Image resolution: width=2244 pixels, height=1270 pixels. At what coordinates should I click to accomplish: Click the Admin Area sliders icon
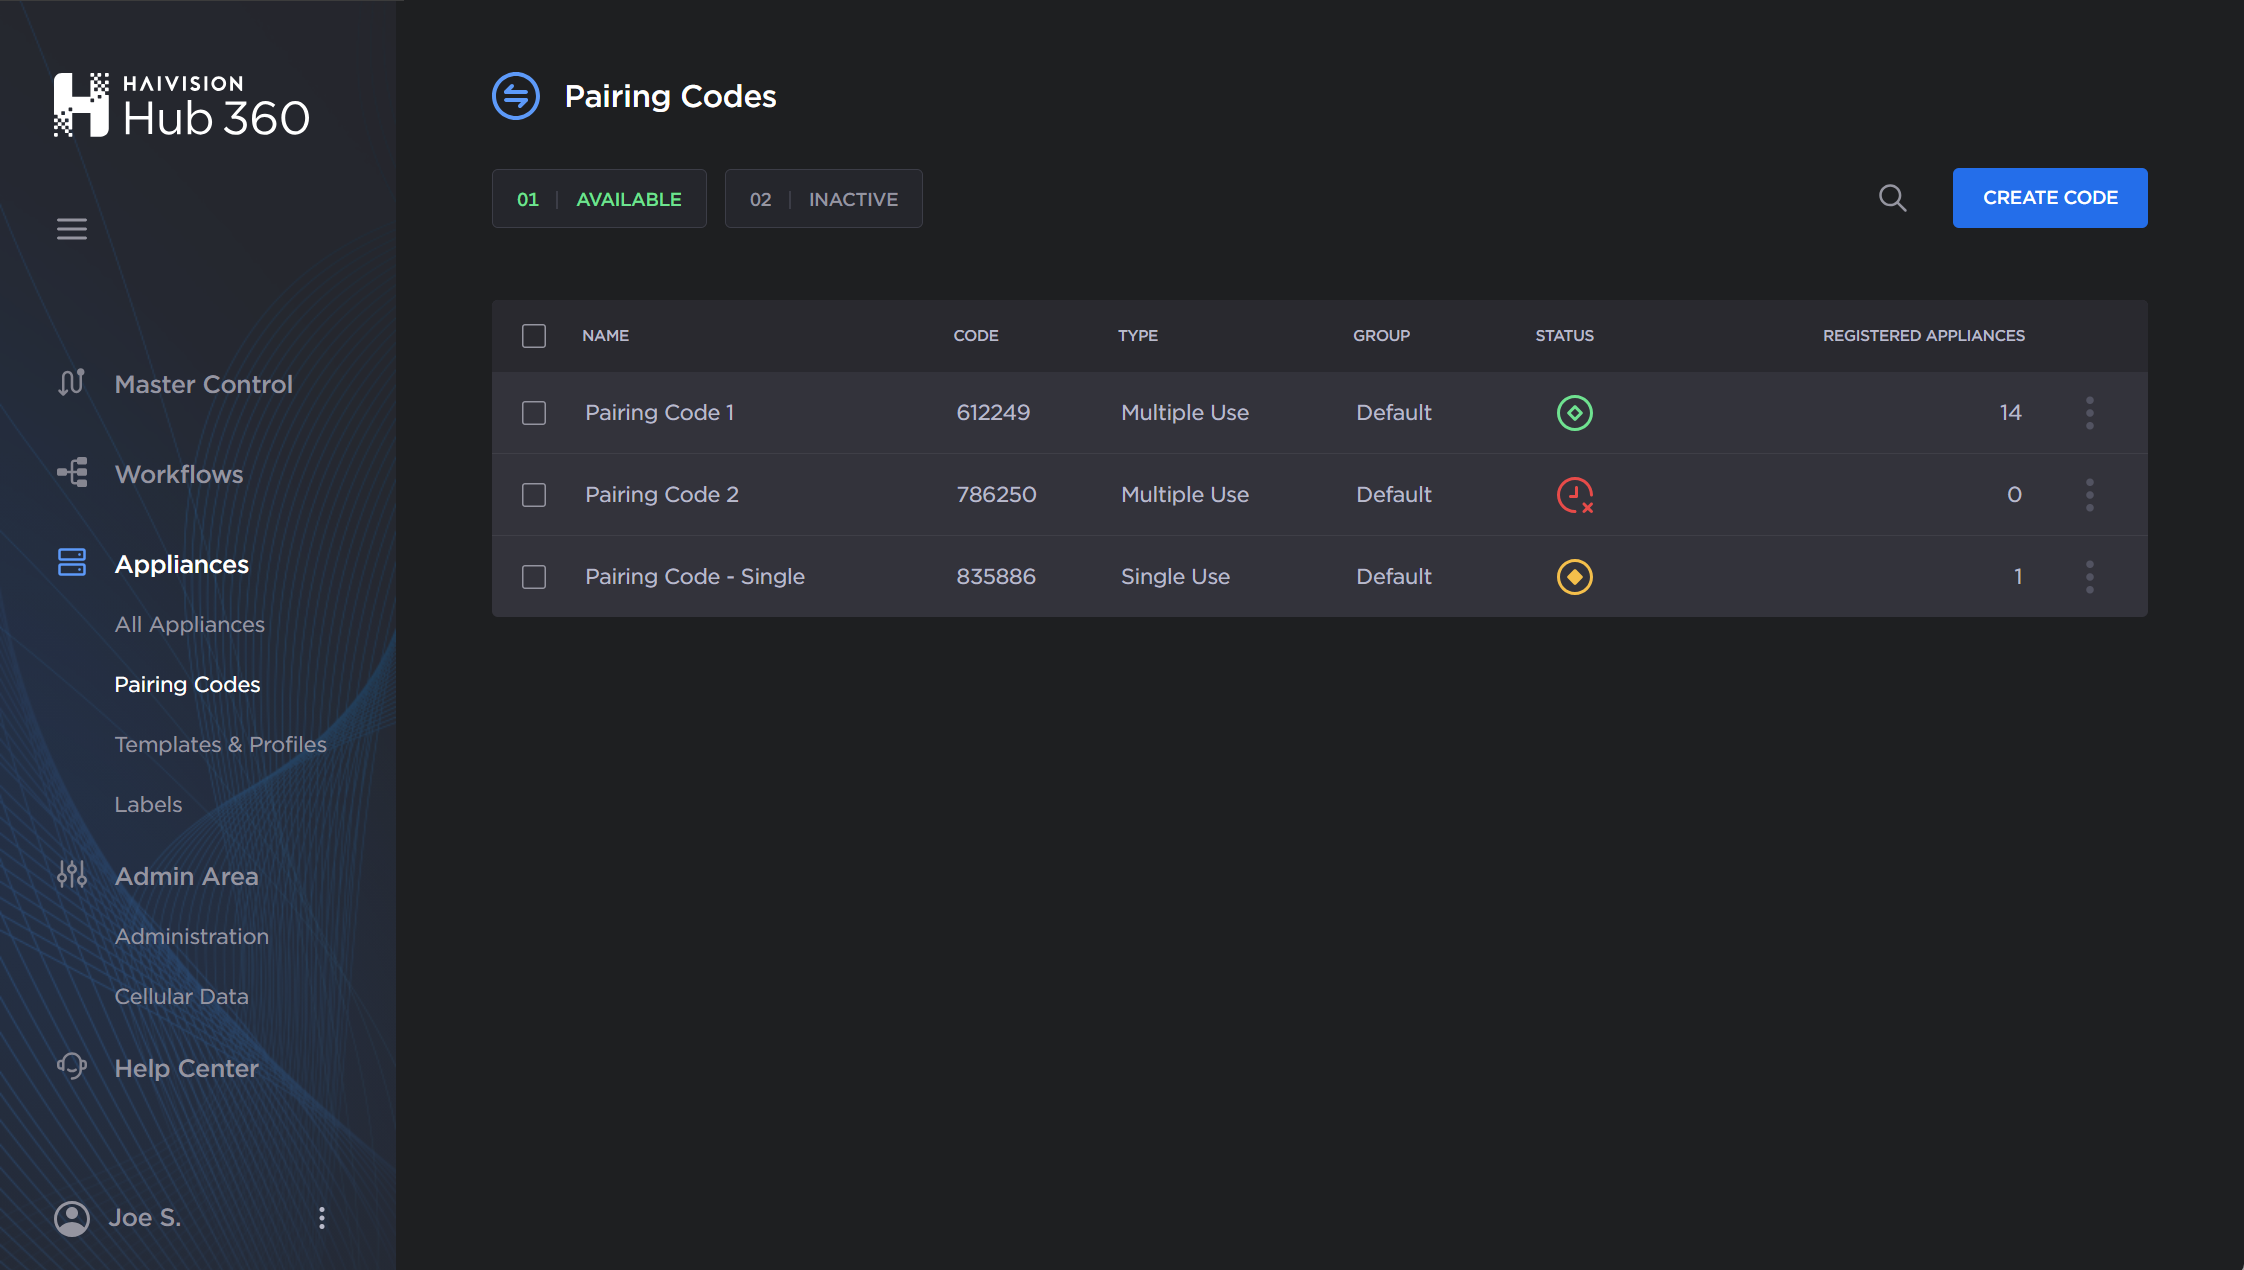(x=71, y=874)
